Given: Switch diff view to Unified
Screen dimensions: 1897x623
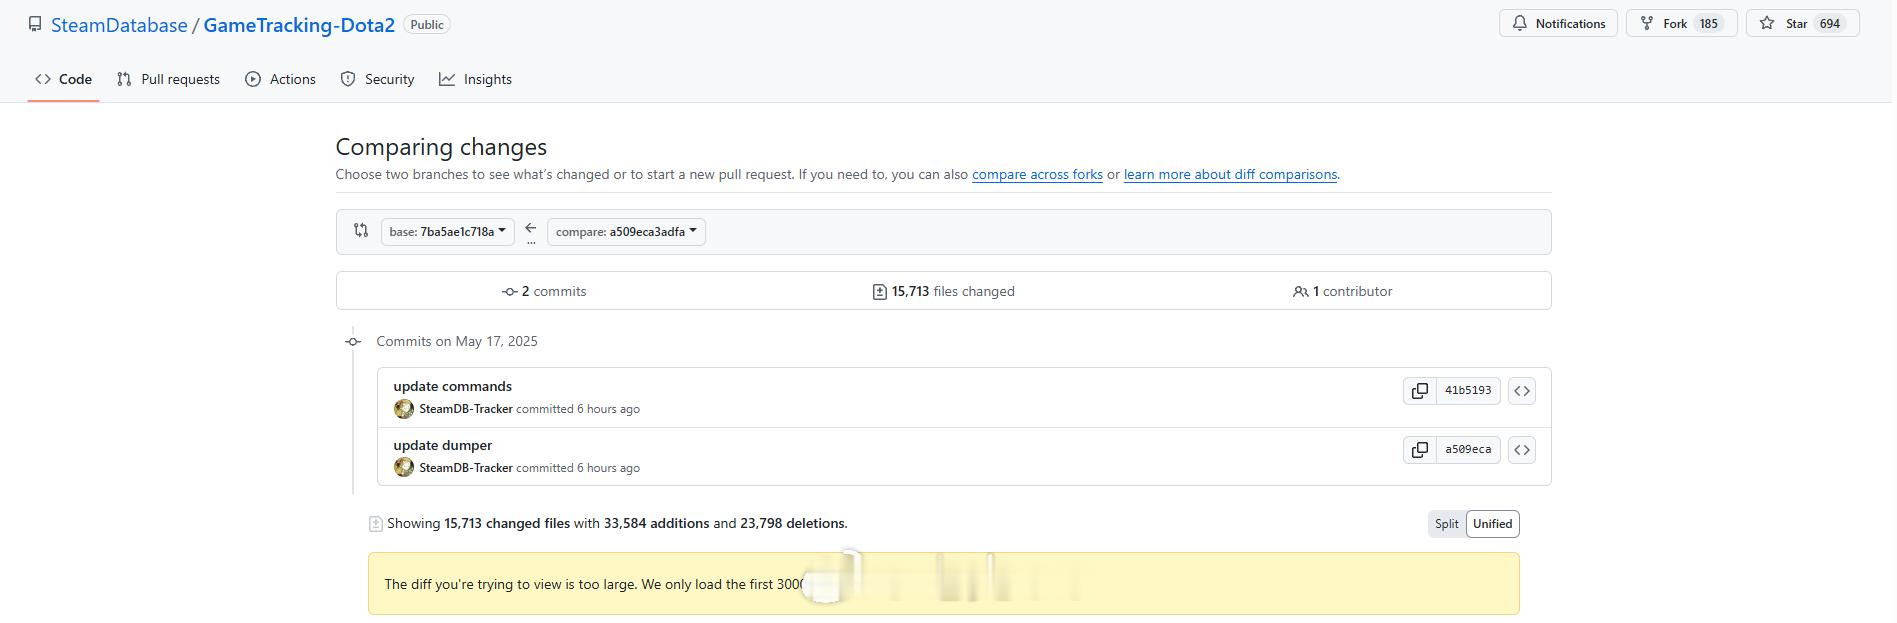Looking at the screenshot, I should coord(1493,524).
